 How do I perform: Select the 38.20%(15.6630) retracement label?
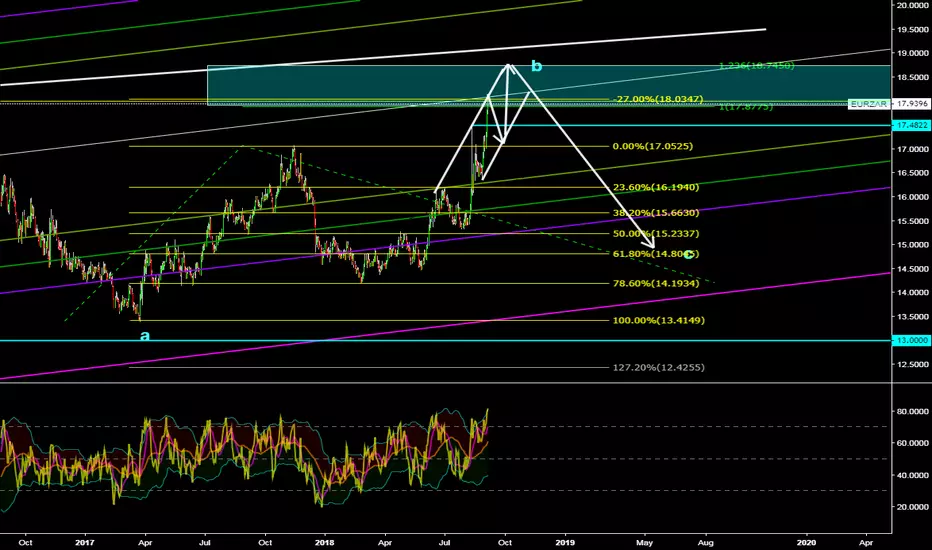[656, 213]
